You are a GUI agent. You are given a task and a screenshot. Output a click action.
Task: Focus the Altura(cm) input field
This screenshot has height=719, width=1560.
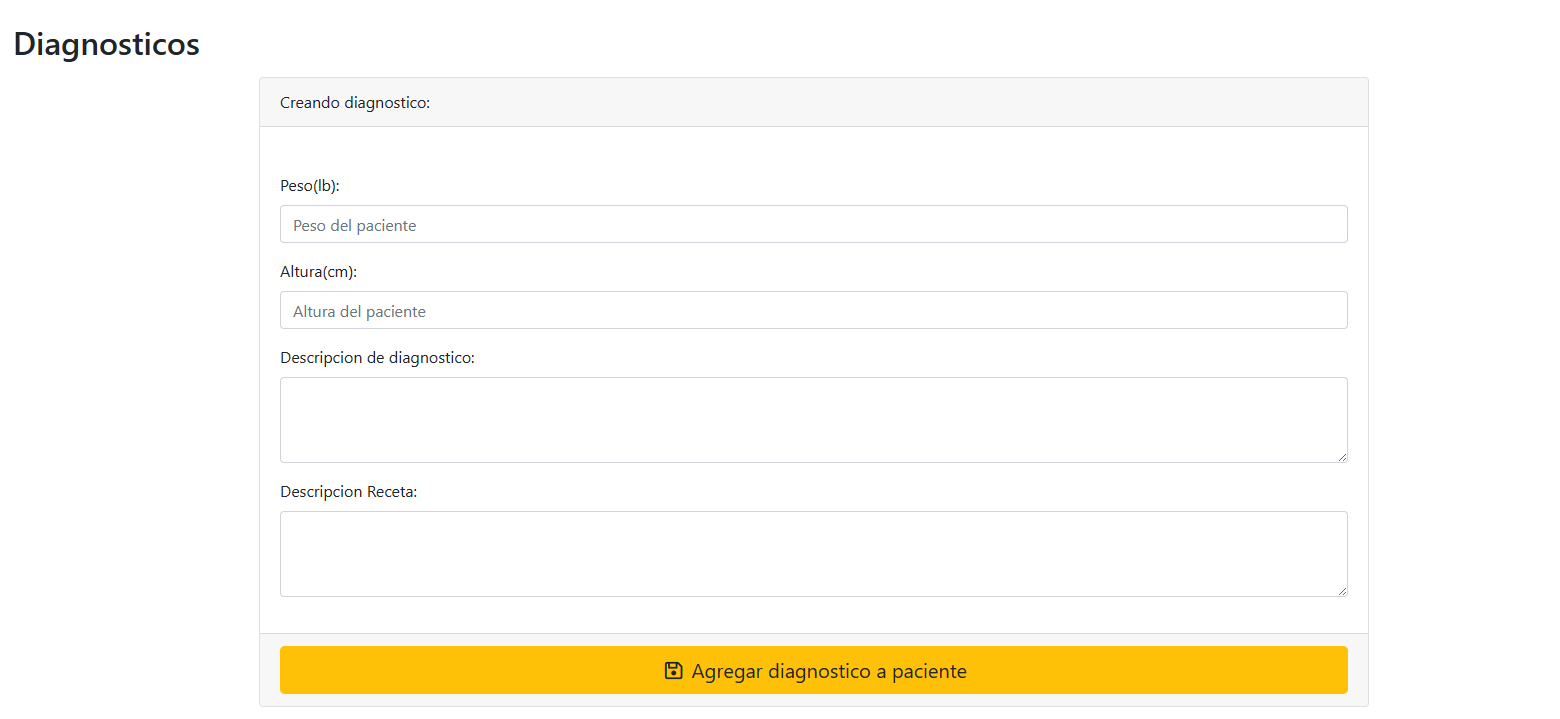(x=813, y=310)
